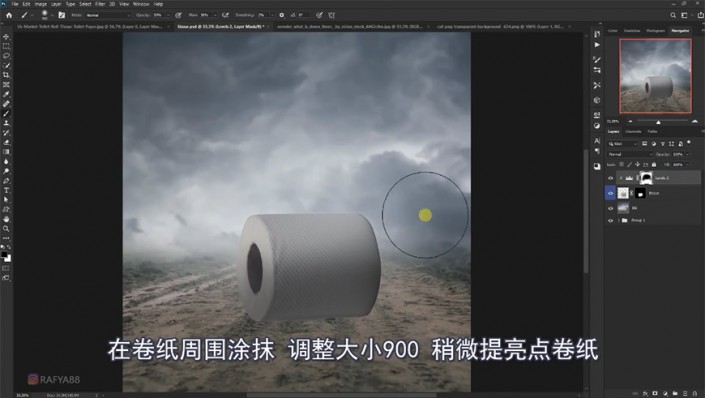Open the Filter menu
Viewport: 705px width, 398px height.
[x=100, y=4]
